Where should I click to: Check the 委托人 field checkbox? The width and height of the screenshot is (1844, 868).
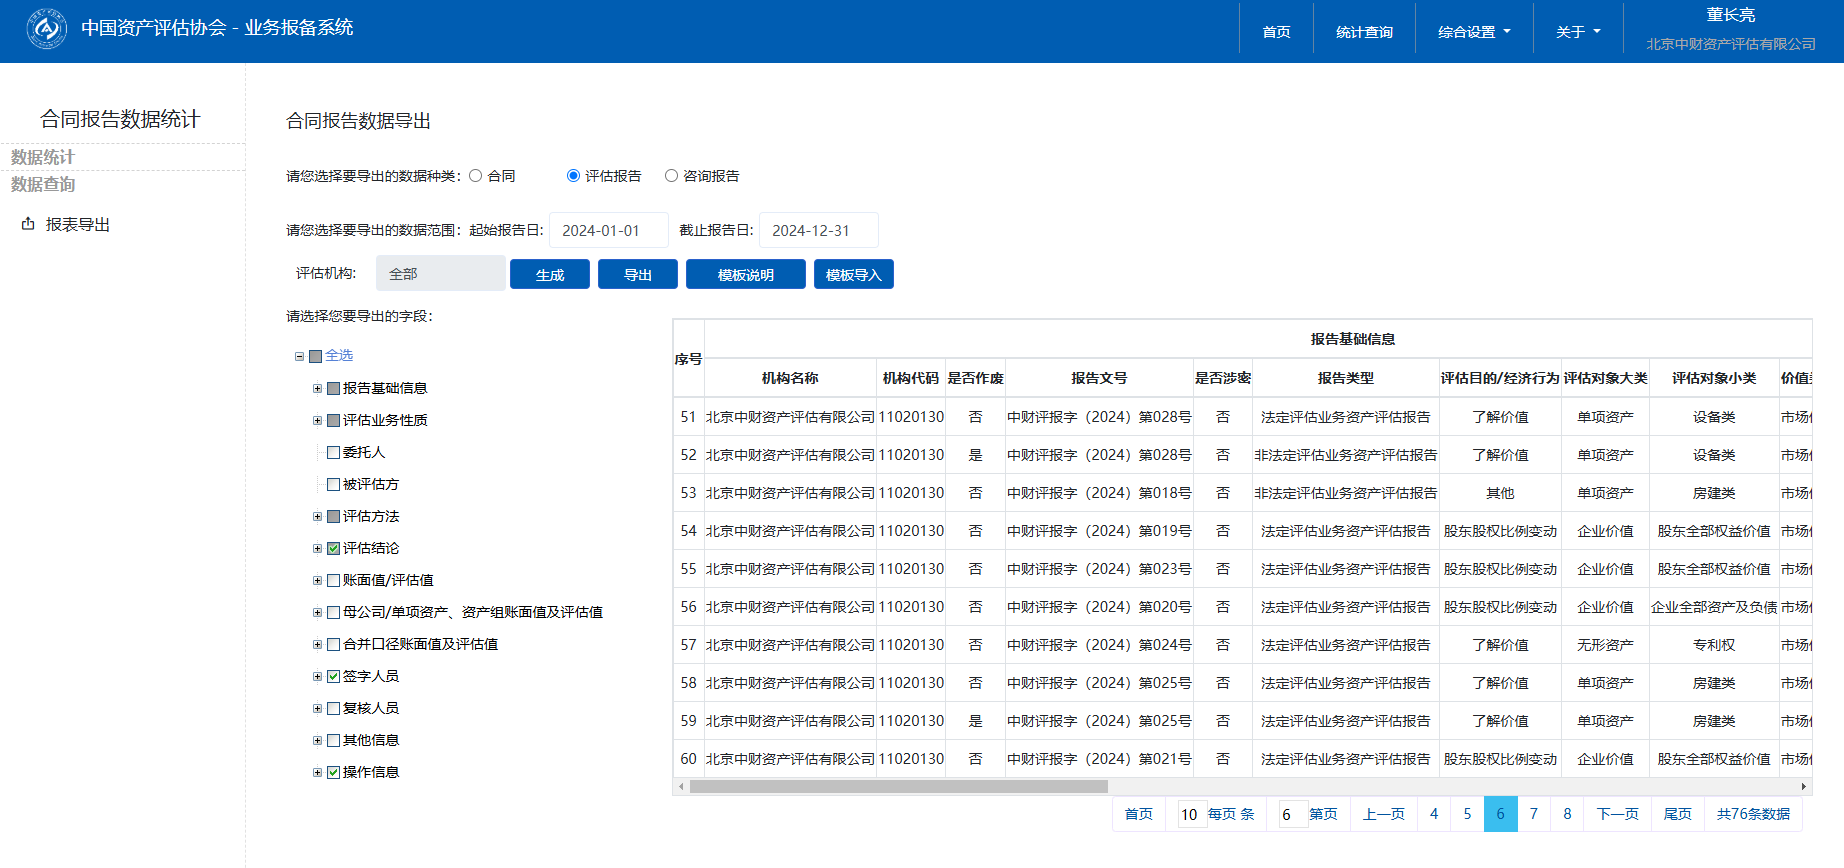334,452
